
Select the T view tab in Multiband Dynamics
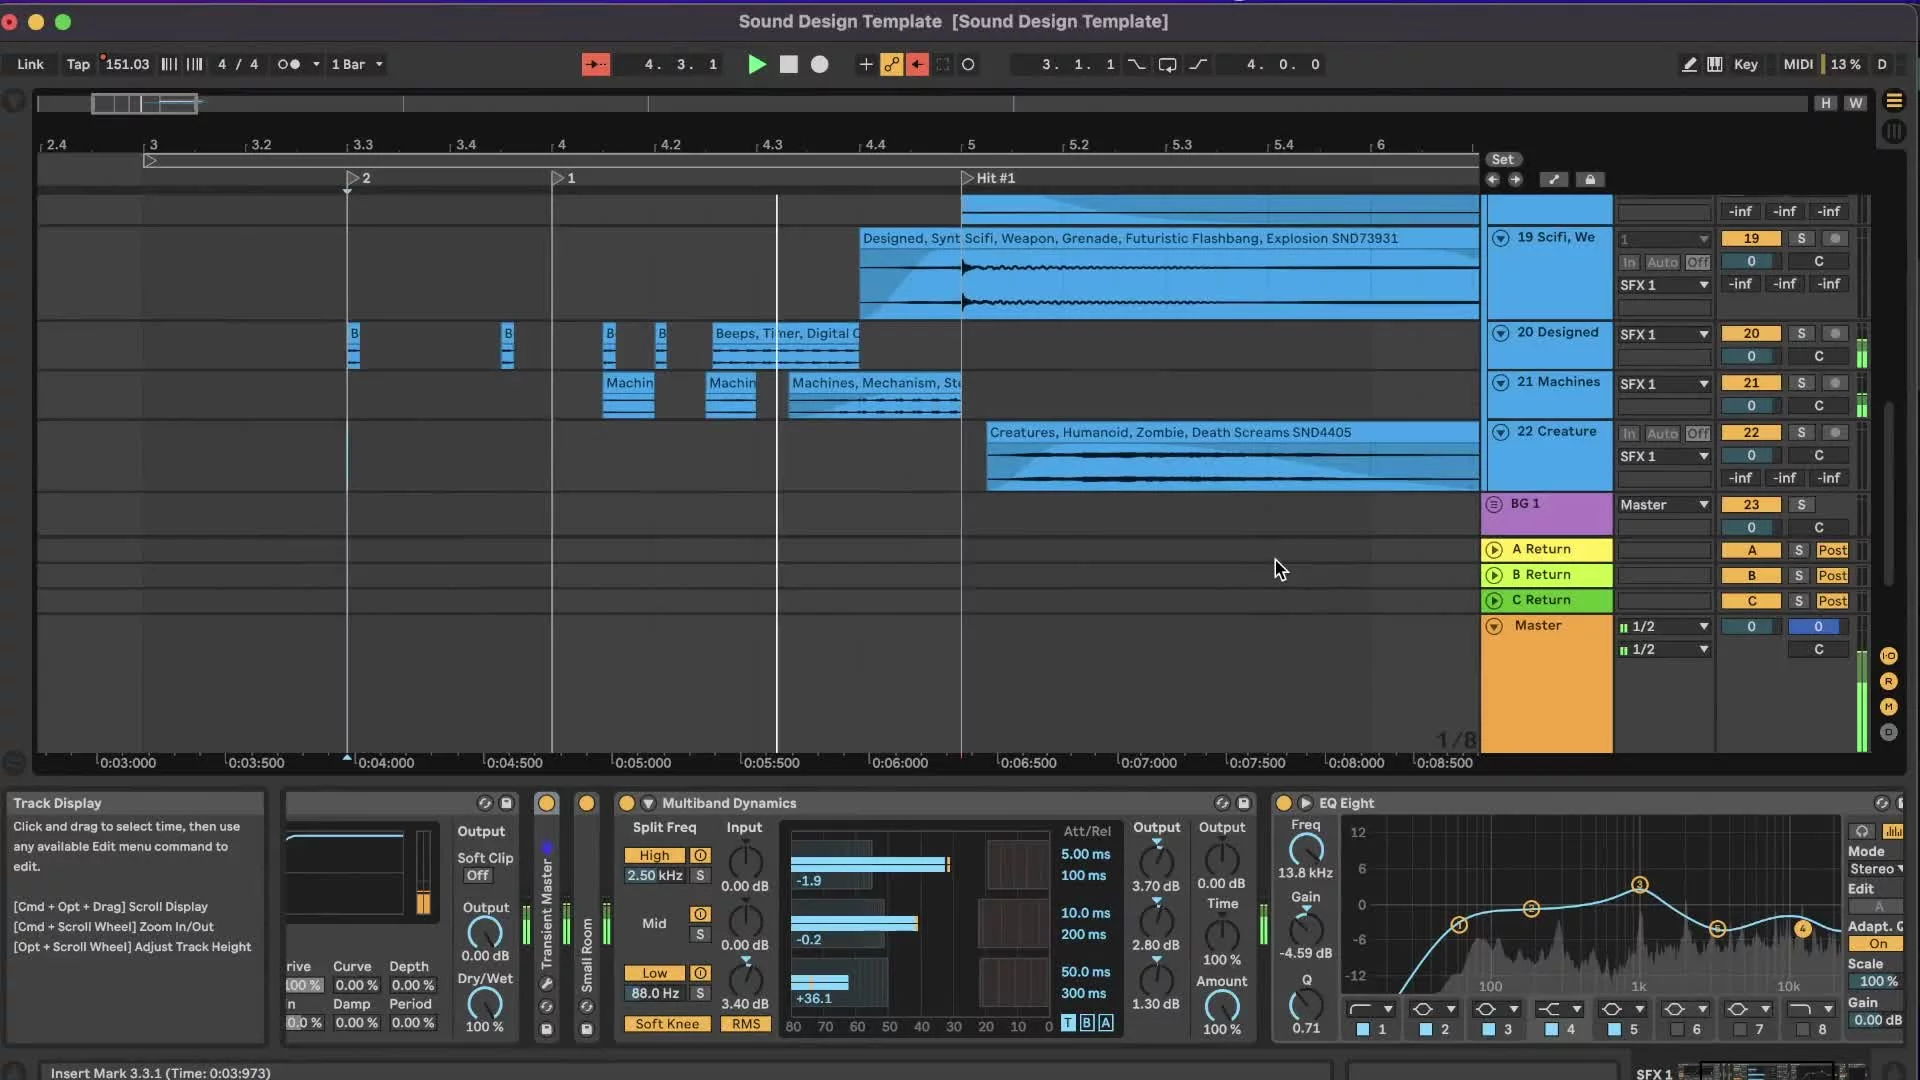[x=1068, y=1023]
